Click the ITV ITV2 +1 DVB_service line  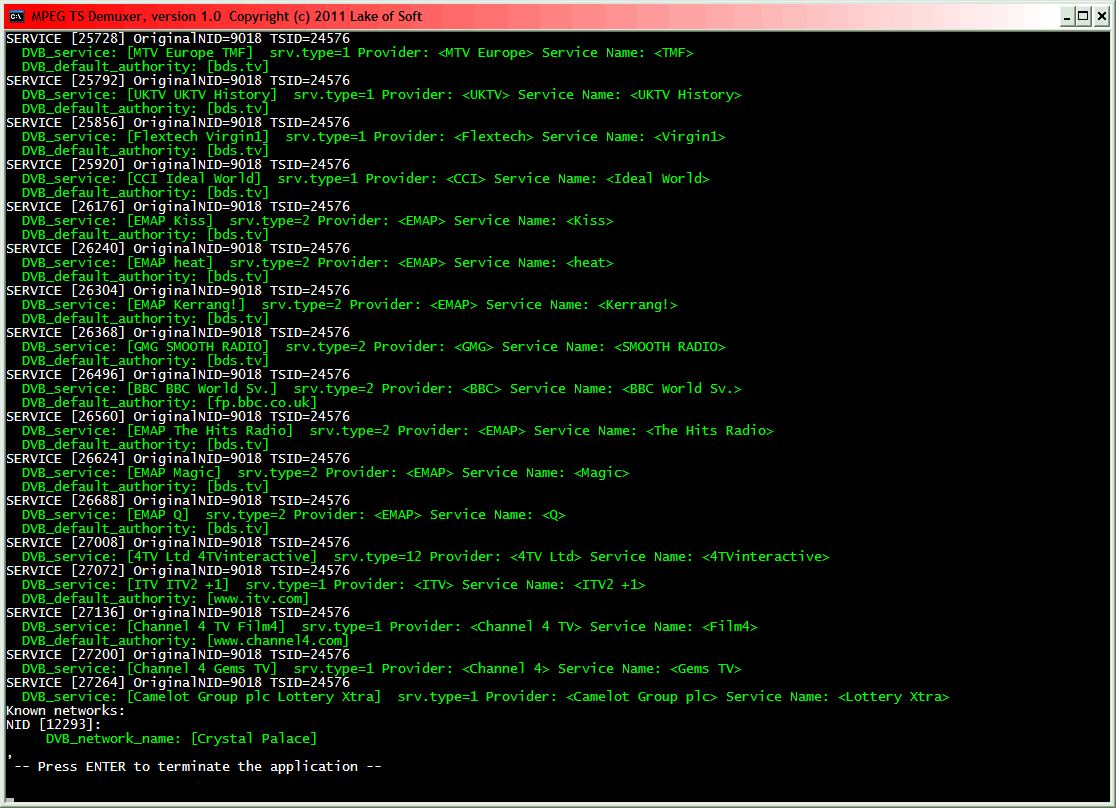click(334, 584)
